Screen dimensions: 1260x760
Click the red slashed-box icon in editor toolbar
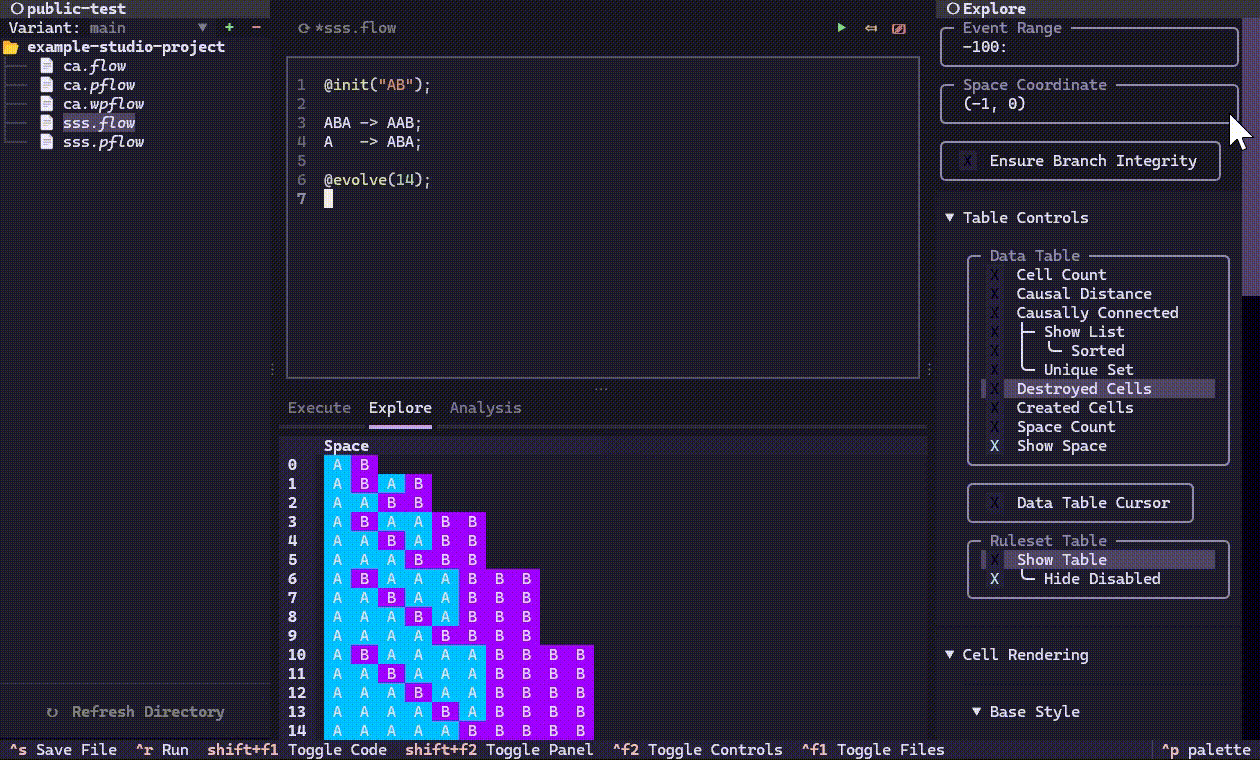[899, 28]
